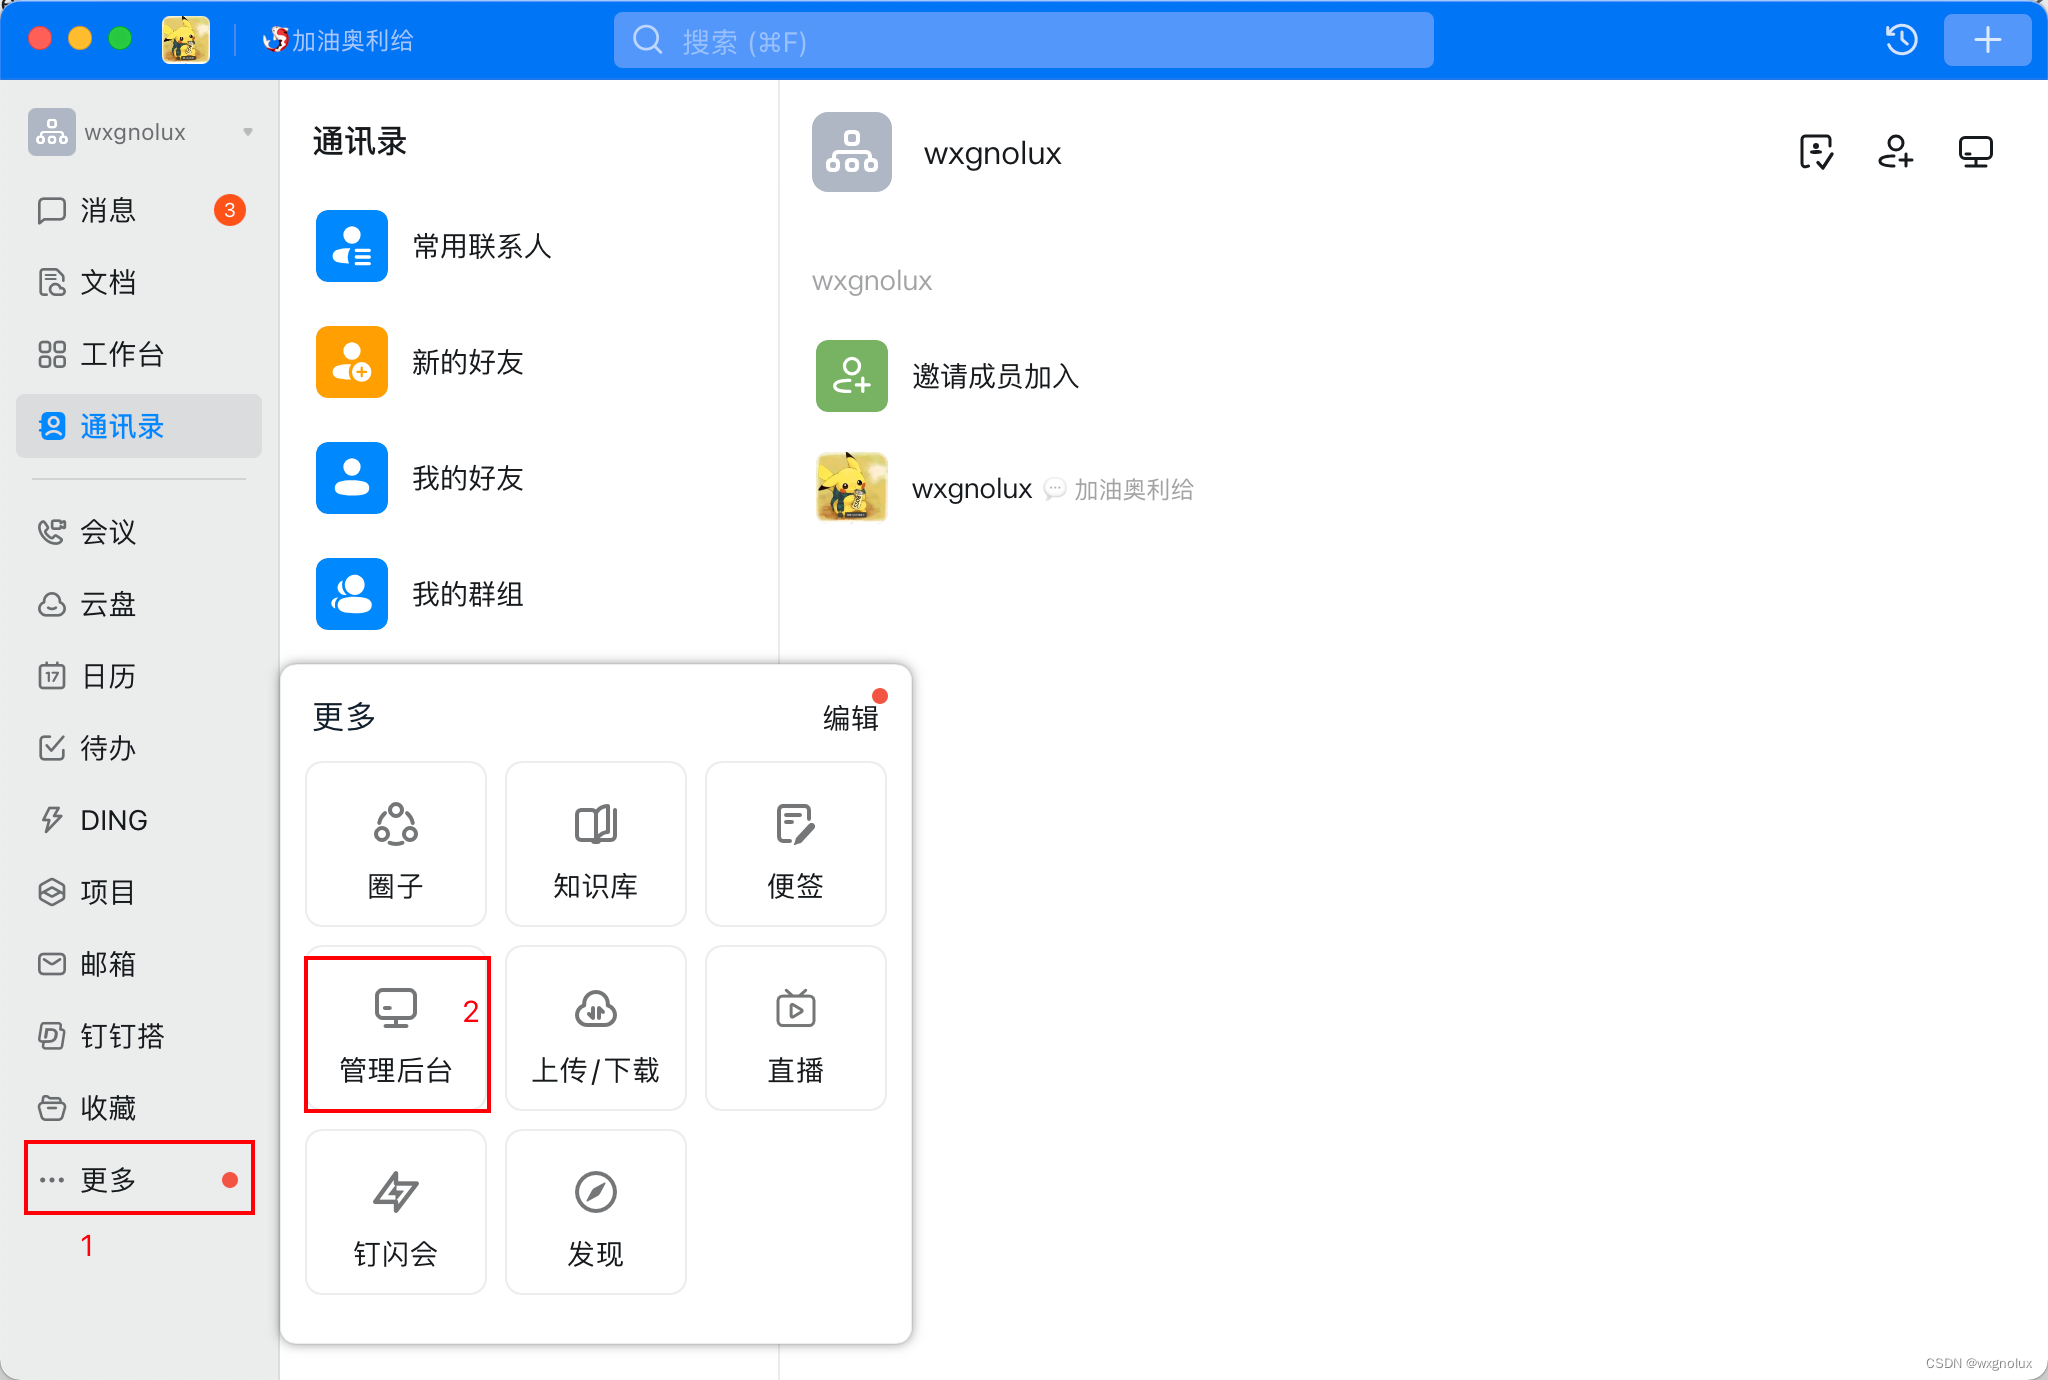Image resolution: width=2048 pixels, height=1380 pixels.
Task: Click 邀请成员加入 invite link
Action: point(995,376)
